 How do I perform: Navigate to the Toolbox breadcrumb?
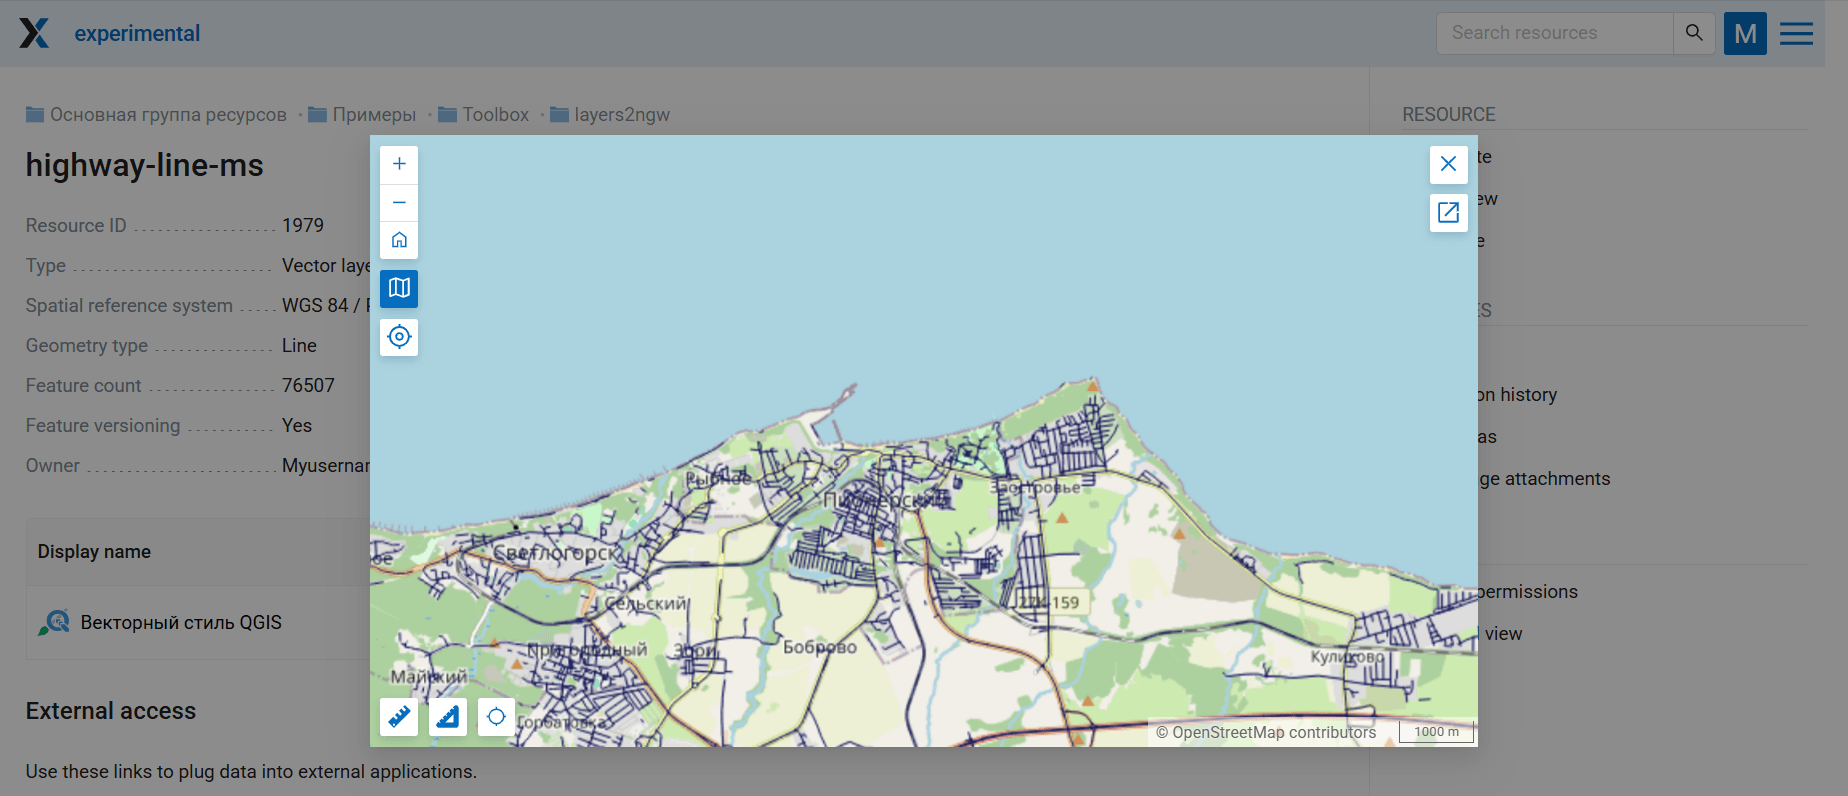click(x=495, y=115)
